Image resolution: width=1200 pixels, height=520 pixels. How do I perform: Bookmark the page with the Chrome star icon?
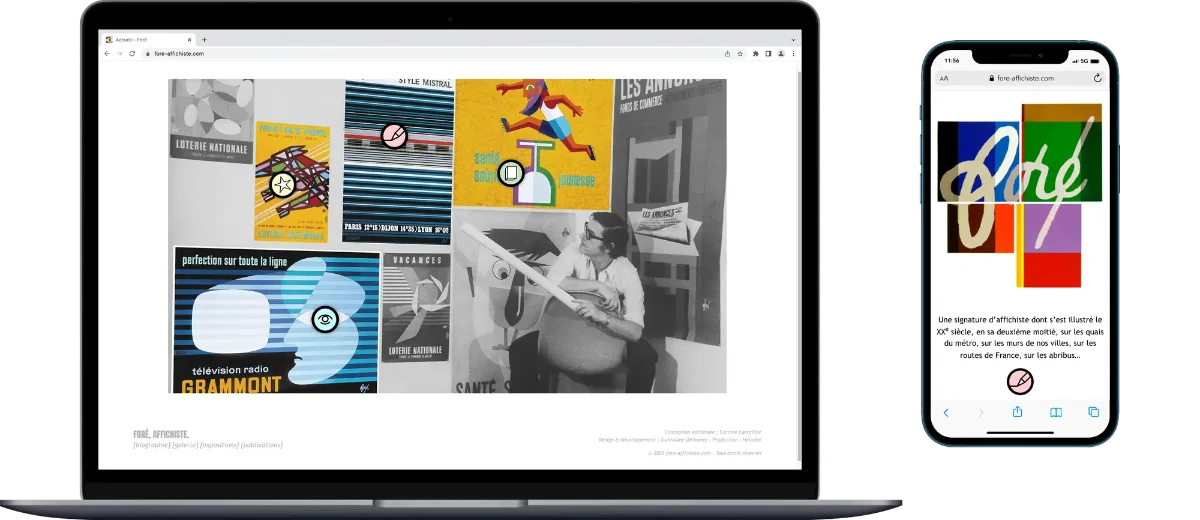(x=740, y=53)
